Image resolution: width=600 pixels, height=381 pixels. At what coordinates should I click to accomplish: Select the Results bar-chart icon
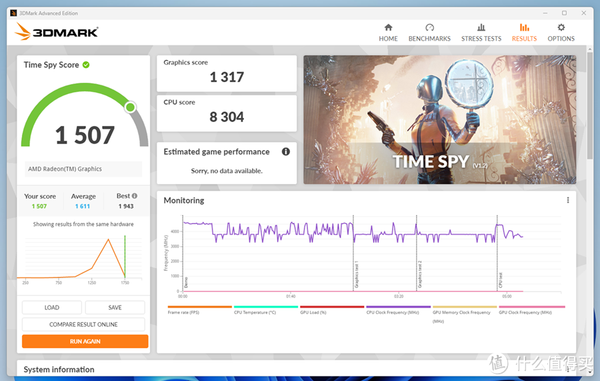524,28
